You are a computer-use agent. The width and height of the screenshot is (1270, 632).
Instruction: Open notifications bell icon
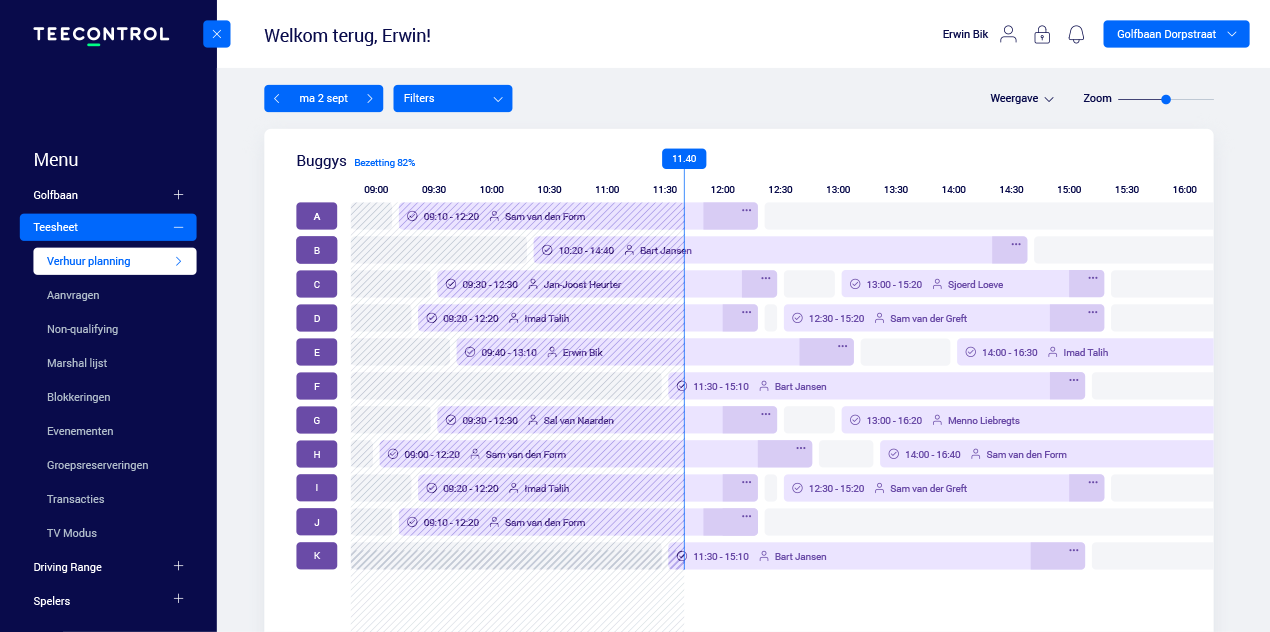1076,34
